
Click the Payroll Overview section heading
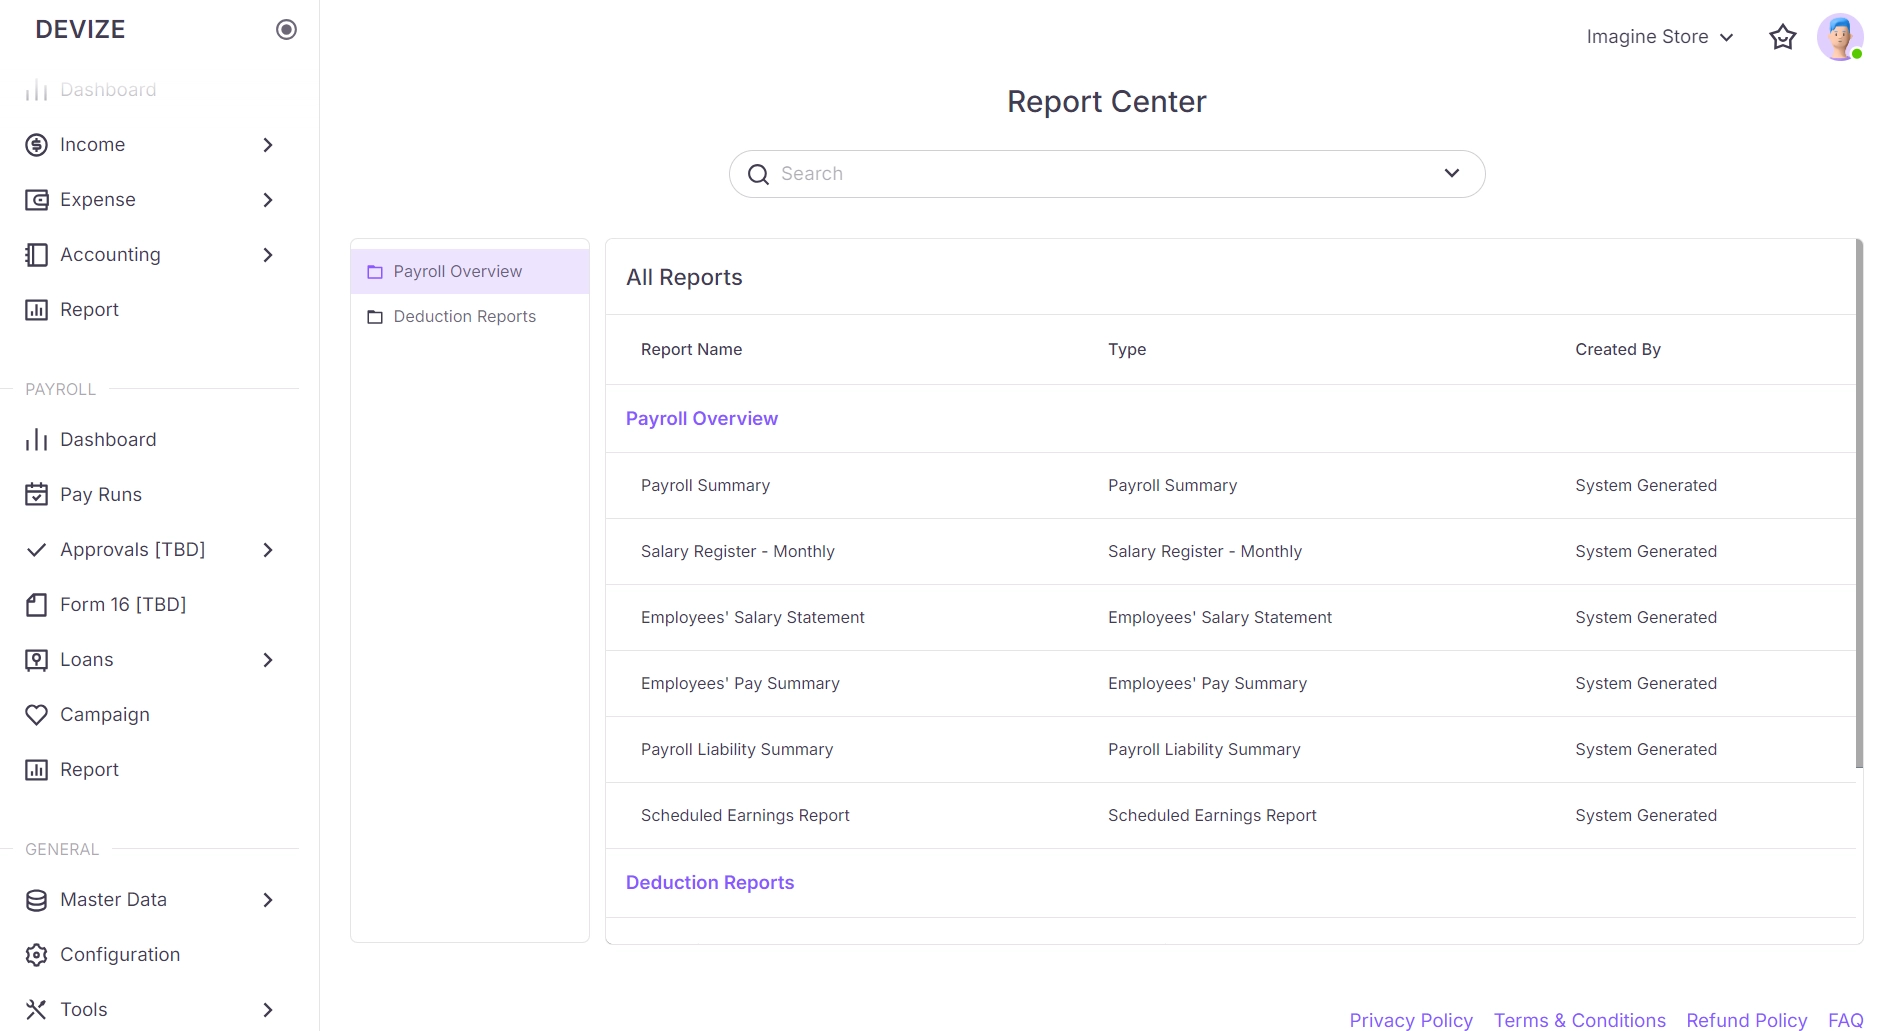[702, 419]
